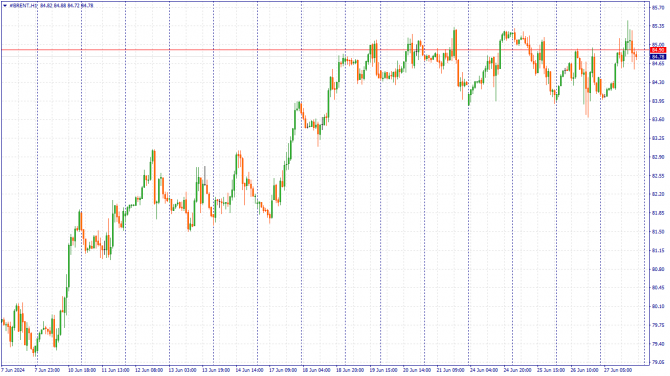Screen dimensions: 670x376
Task: Click the 7 Jun 23:00 time label
Action: (47, 370)
